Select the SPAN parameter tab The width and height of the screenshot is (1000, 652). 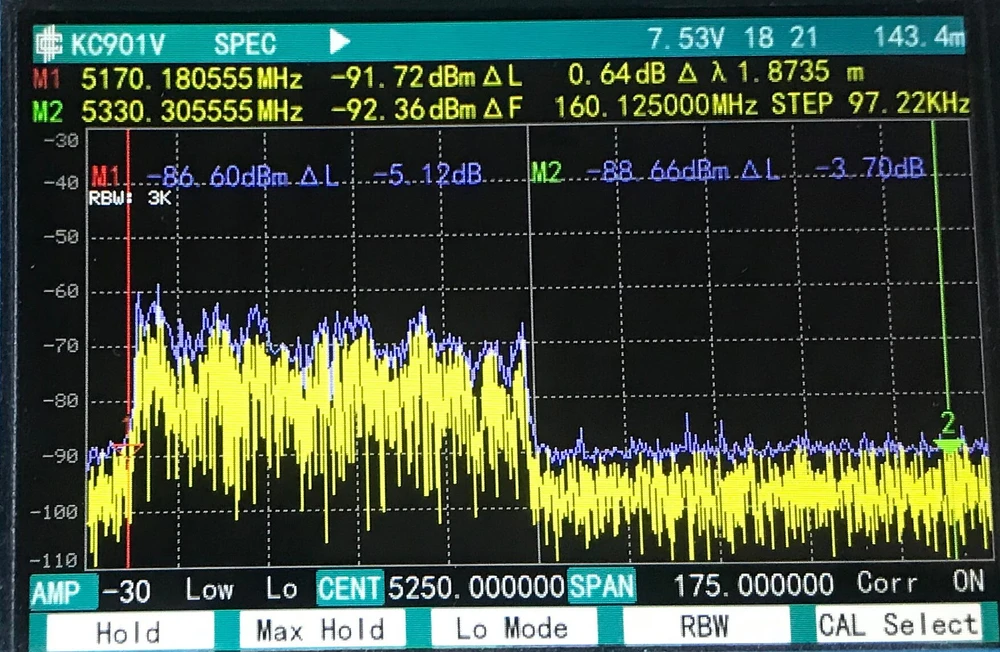pyautogui.click(x=601, y=586)
